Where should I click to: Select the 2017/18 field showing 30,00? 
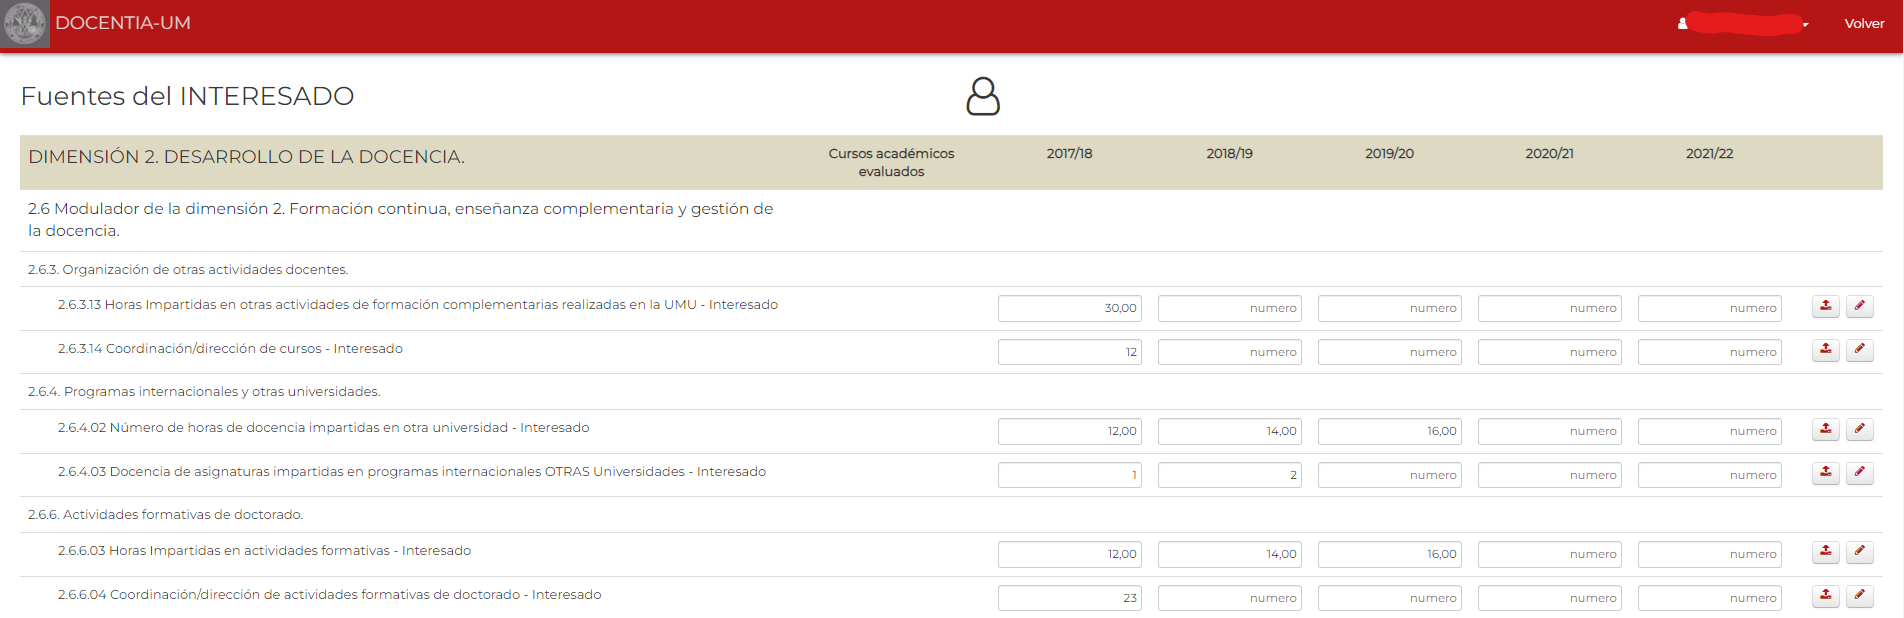[x=1069, y=308]
